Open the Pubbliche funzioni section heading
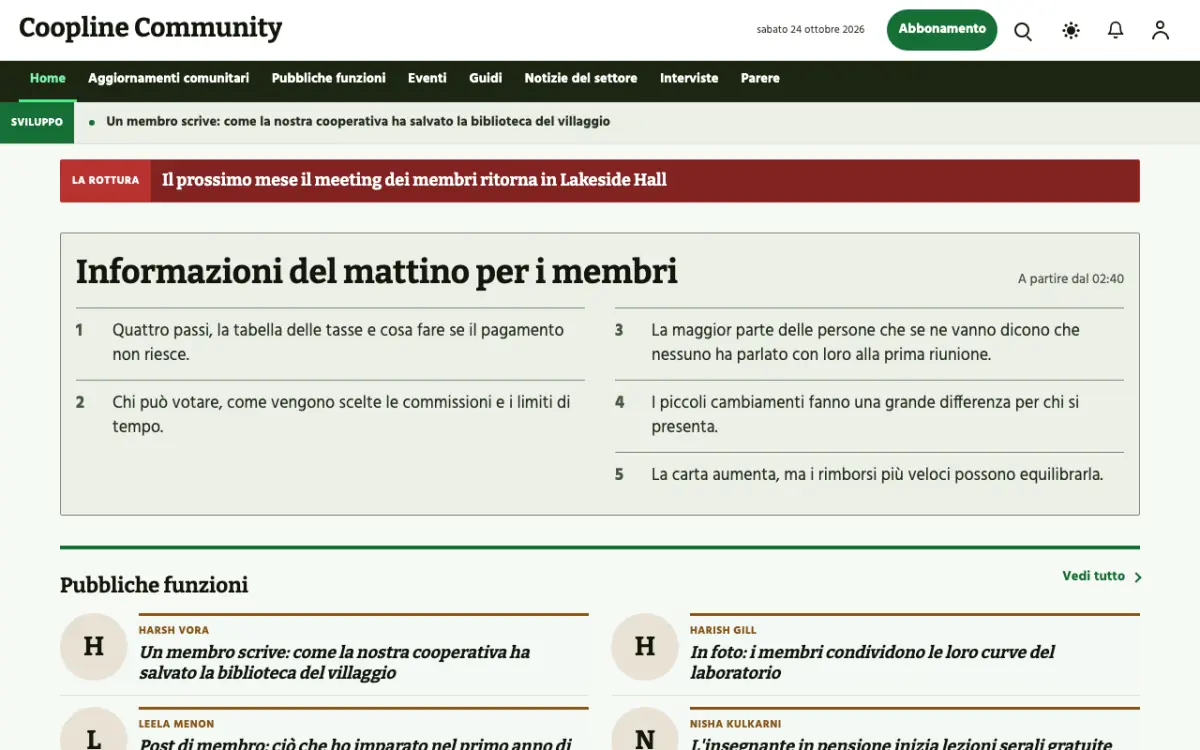1200x750 pixels. pos(154,585)
